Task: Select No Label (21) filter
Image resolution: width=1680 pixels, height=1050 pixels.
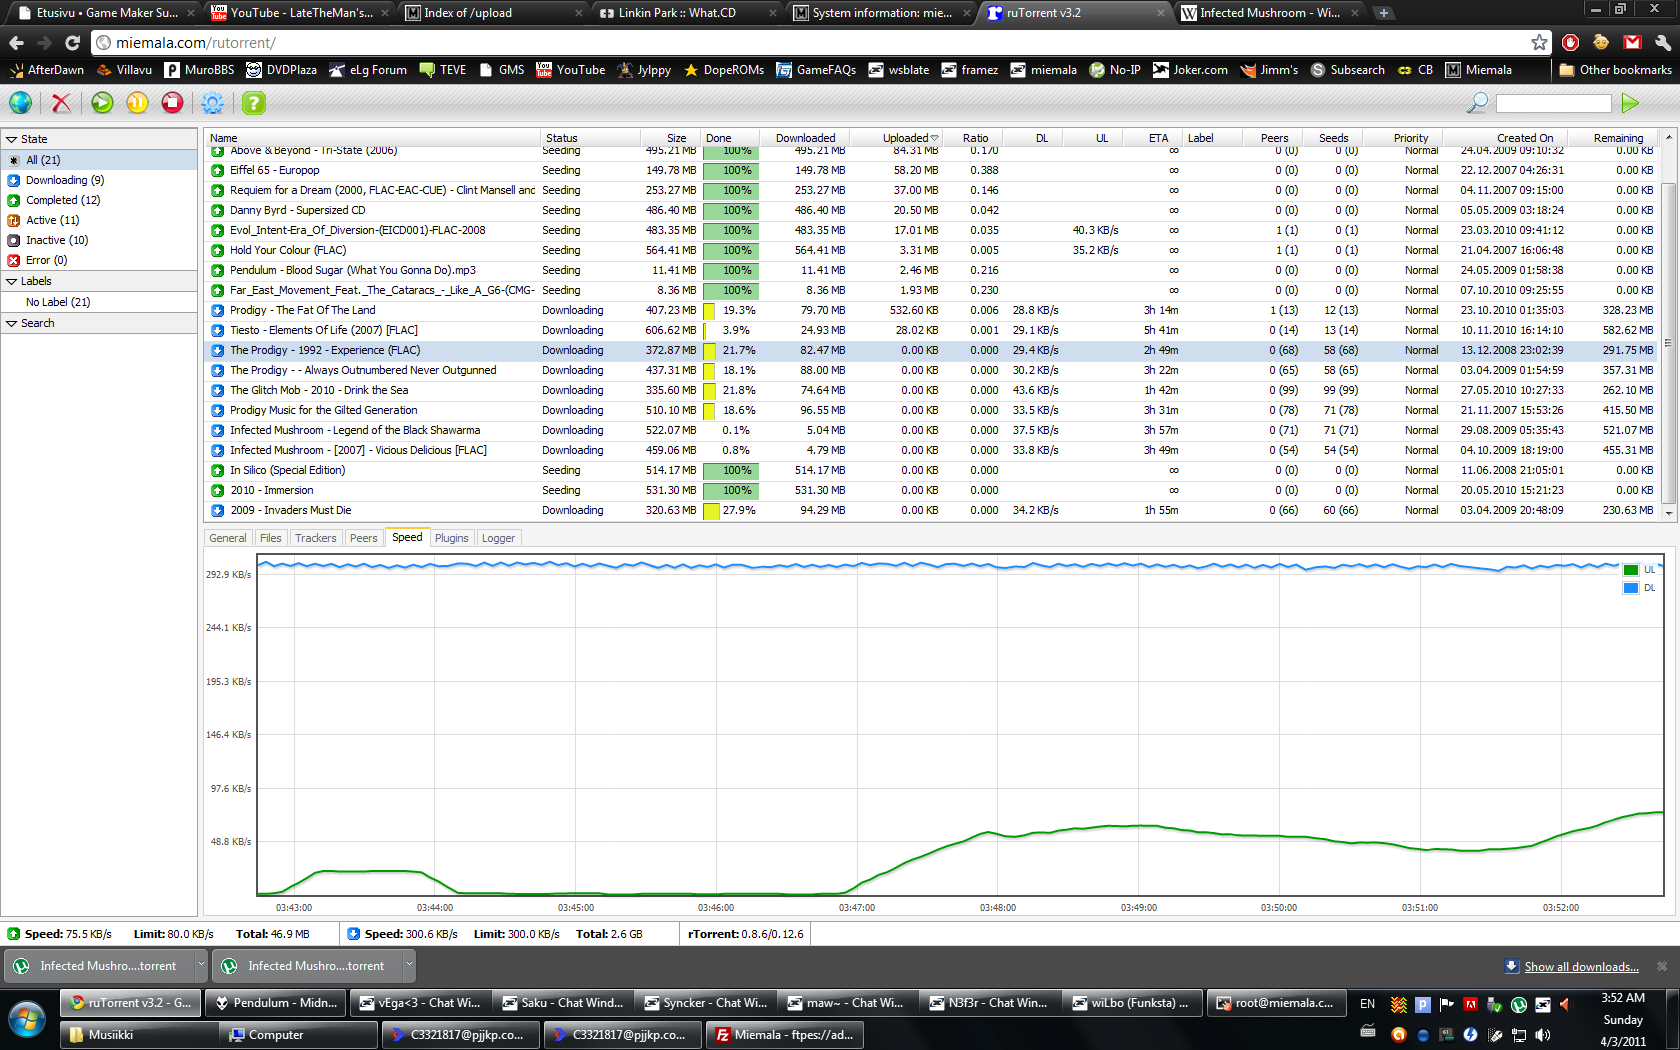Action: (99, 302)
